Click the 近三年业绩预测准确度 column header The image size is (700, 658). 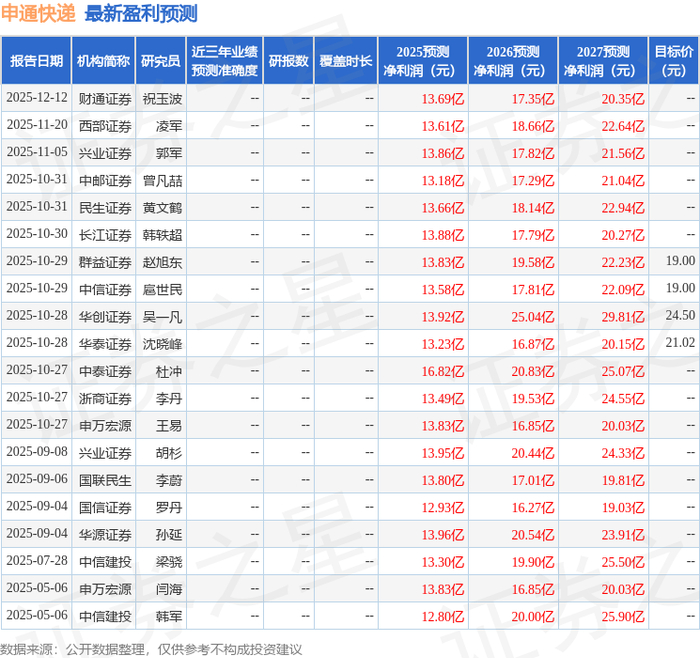tap(225, 61)
